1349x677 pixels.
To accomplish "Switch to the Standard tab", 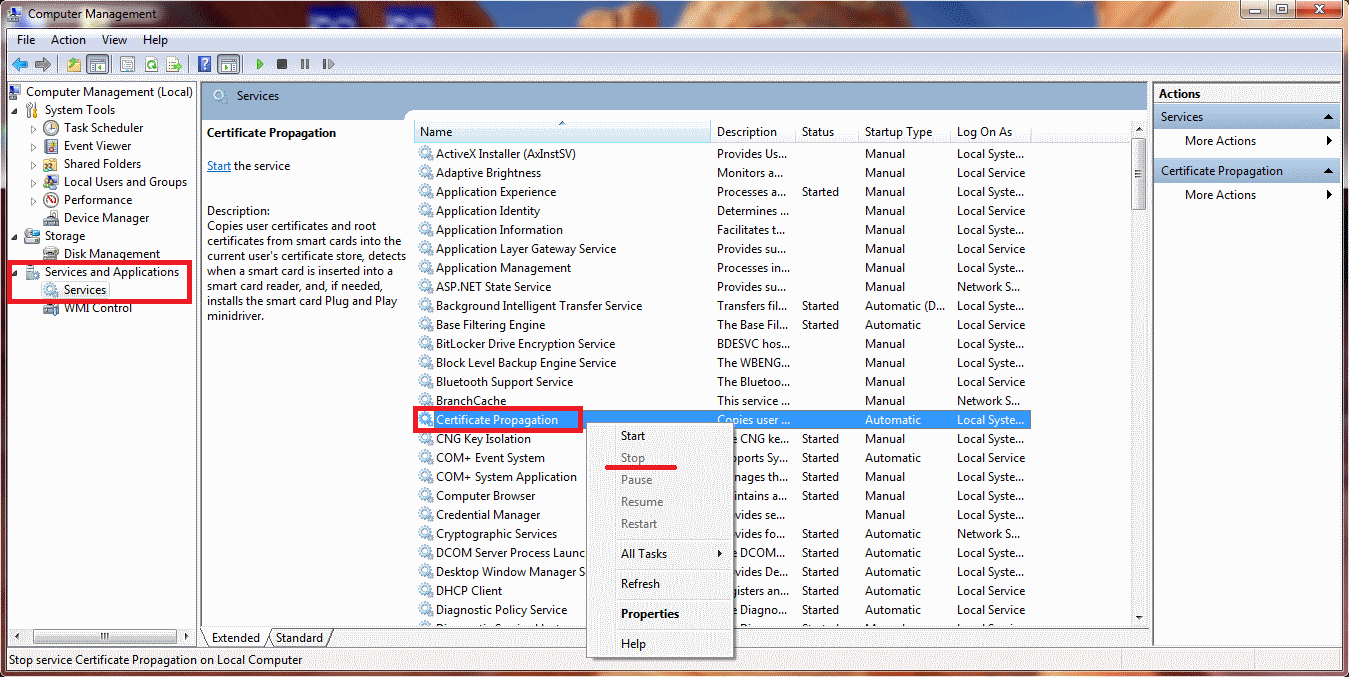I will click(x=299, y=638).
